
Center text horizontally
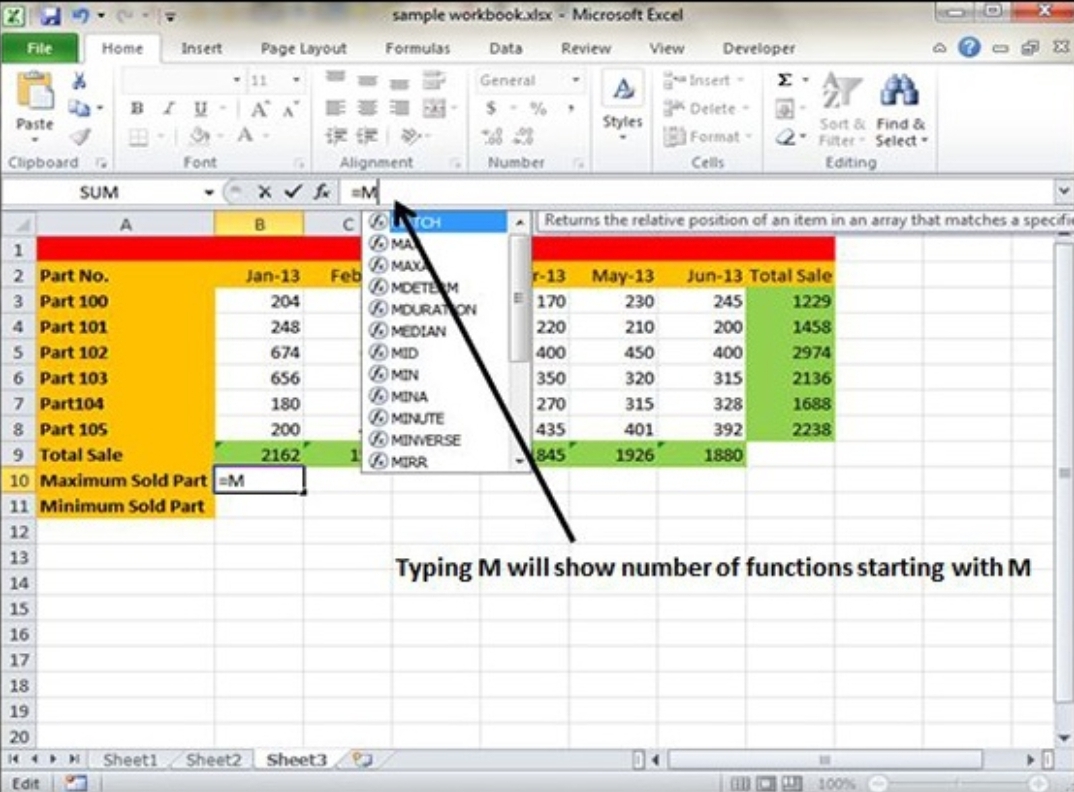pos(367,108)
